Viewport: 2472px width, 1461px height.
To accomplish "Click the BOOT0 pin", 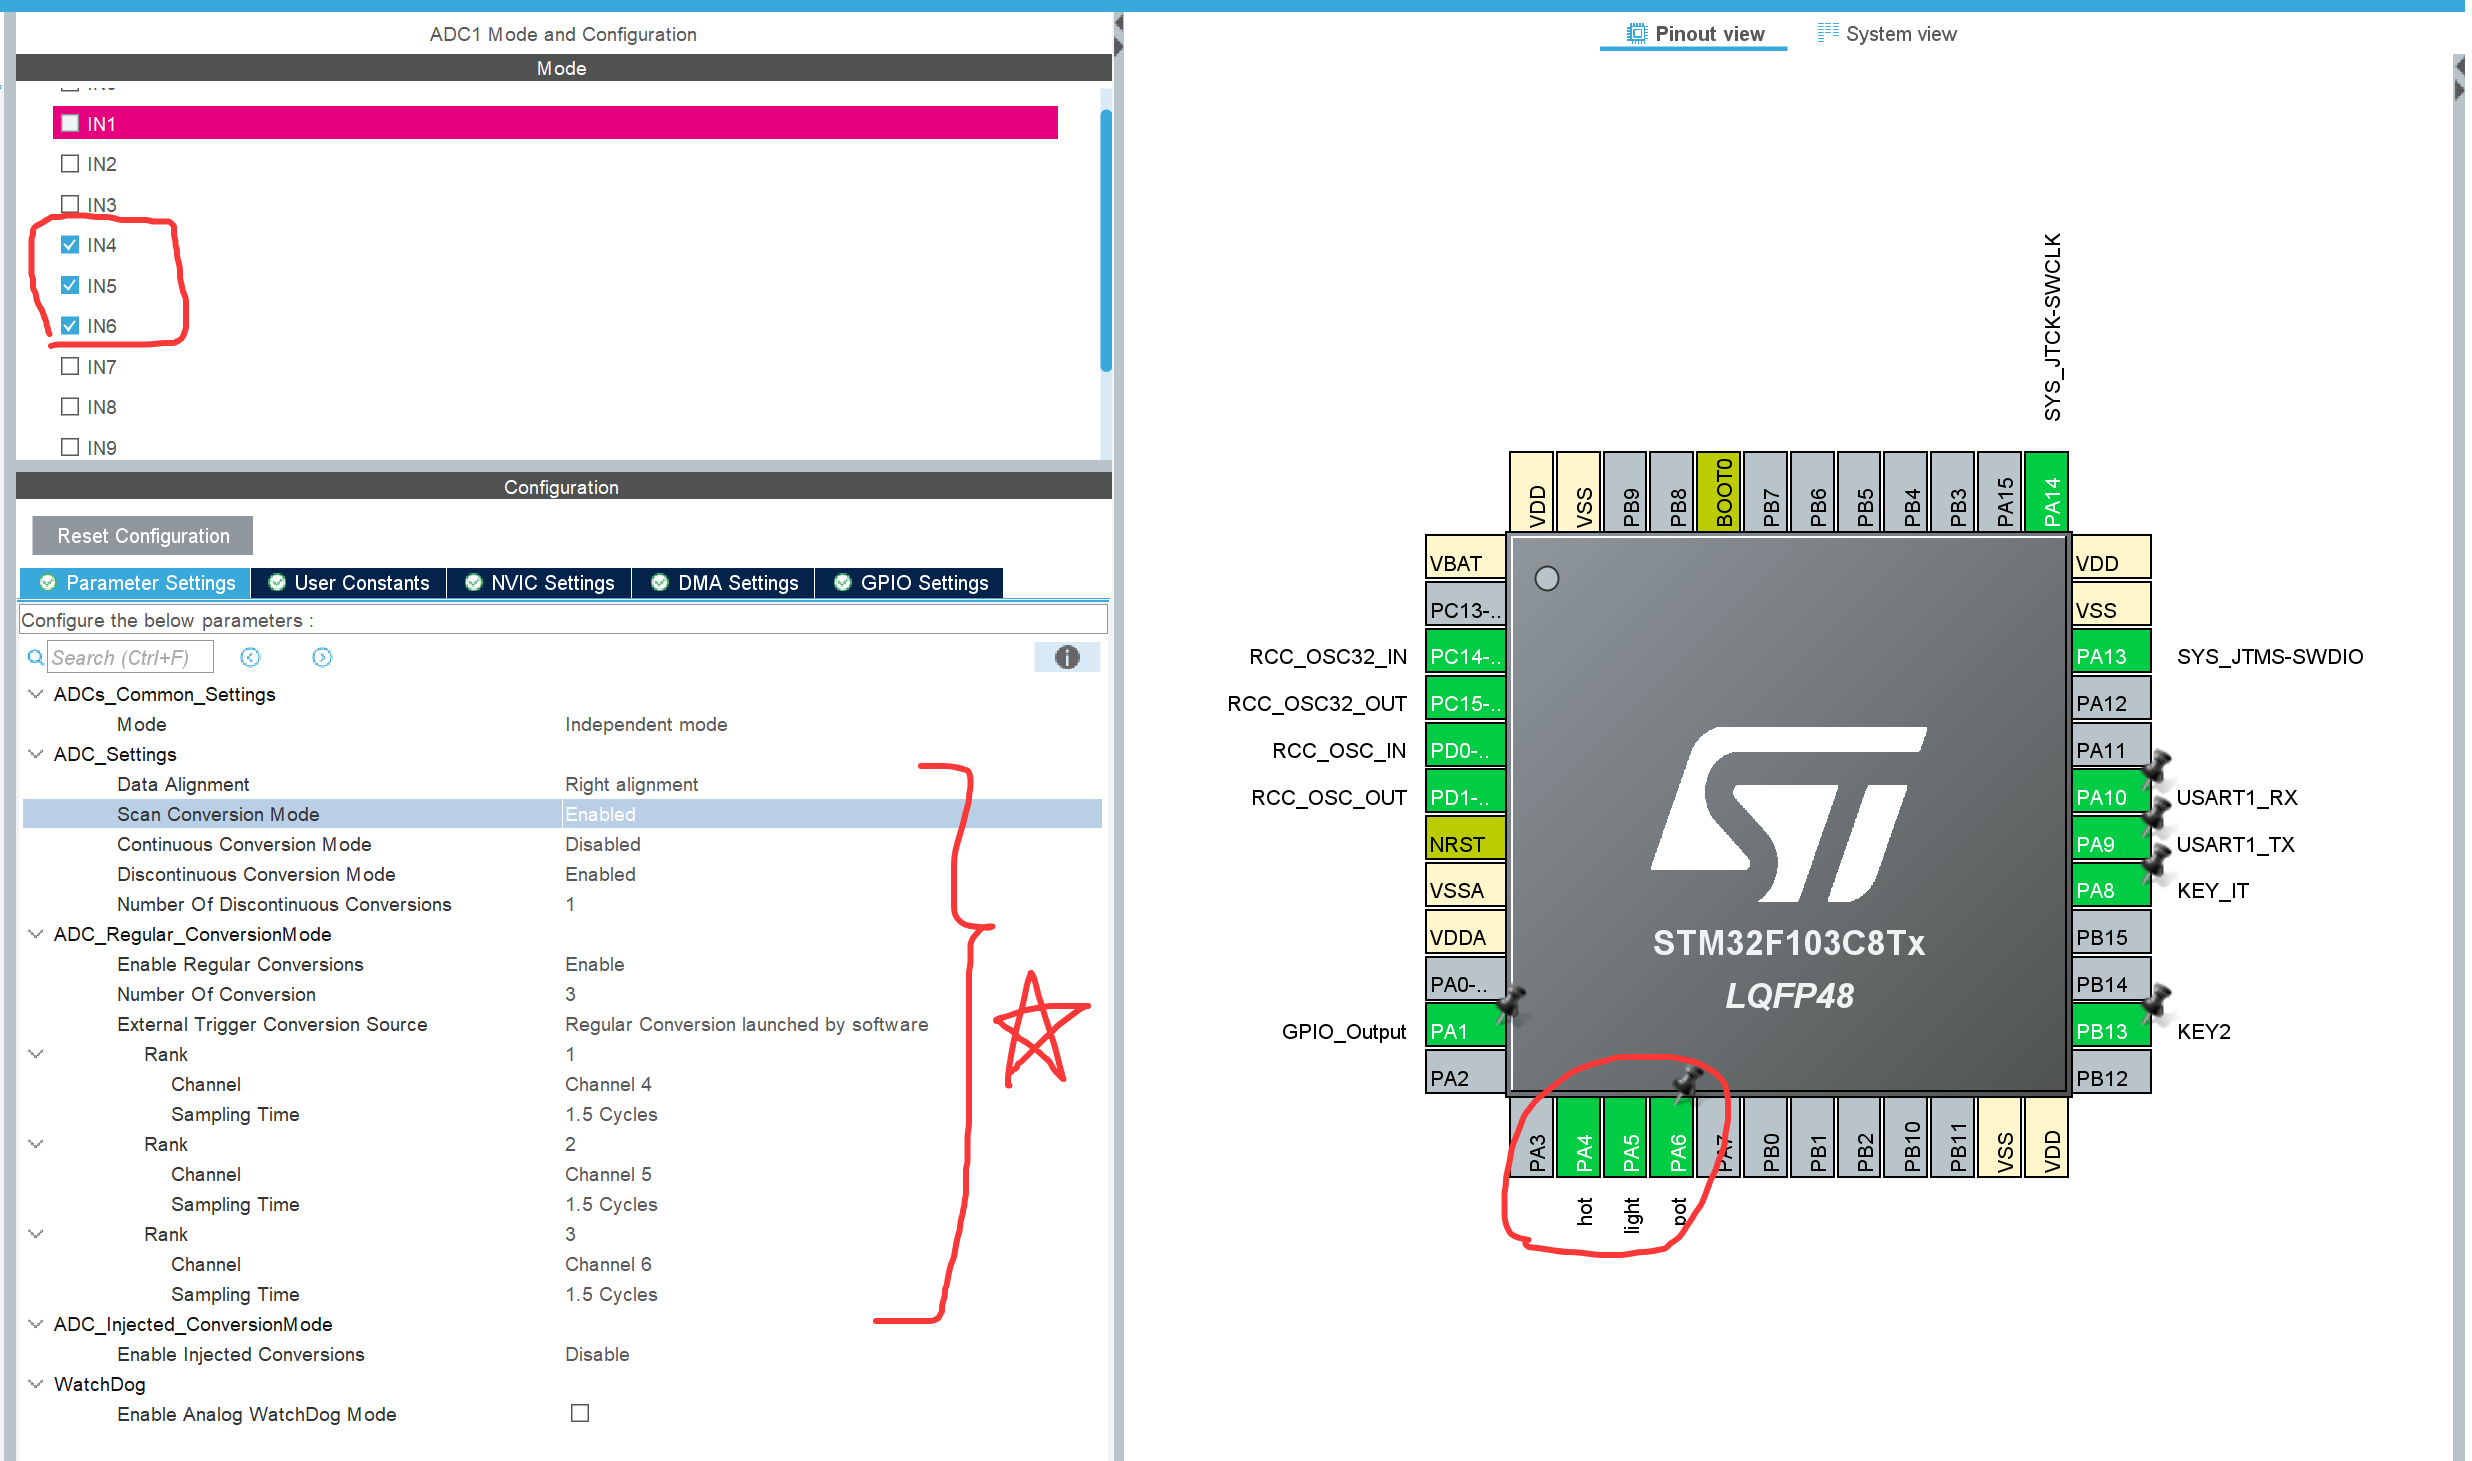I will [1719, 492].
